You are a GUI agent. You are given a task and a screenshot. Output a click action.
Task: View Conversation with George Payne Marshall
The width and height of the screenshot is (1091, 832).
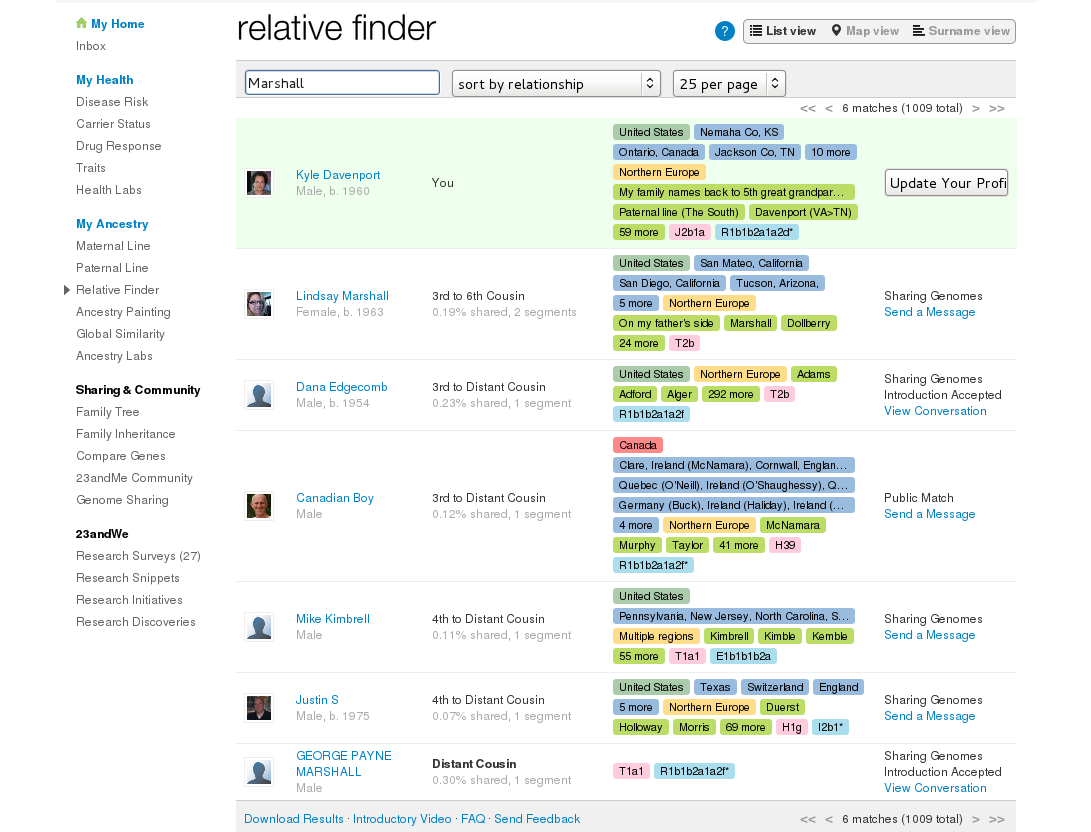[x=935, y=788]
